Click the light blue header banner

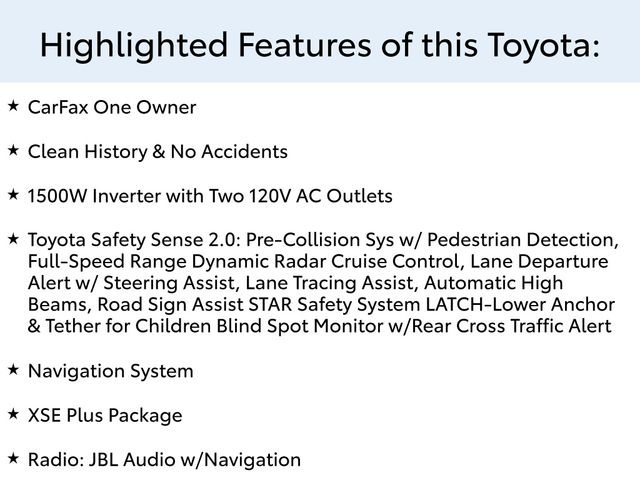[320, 41]
